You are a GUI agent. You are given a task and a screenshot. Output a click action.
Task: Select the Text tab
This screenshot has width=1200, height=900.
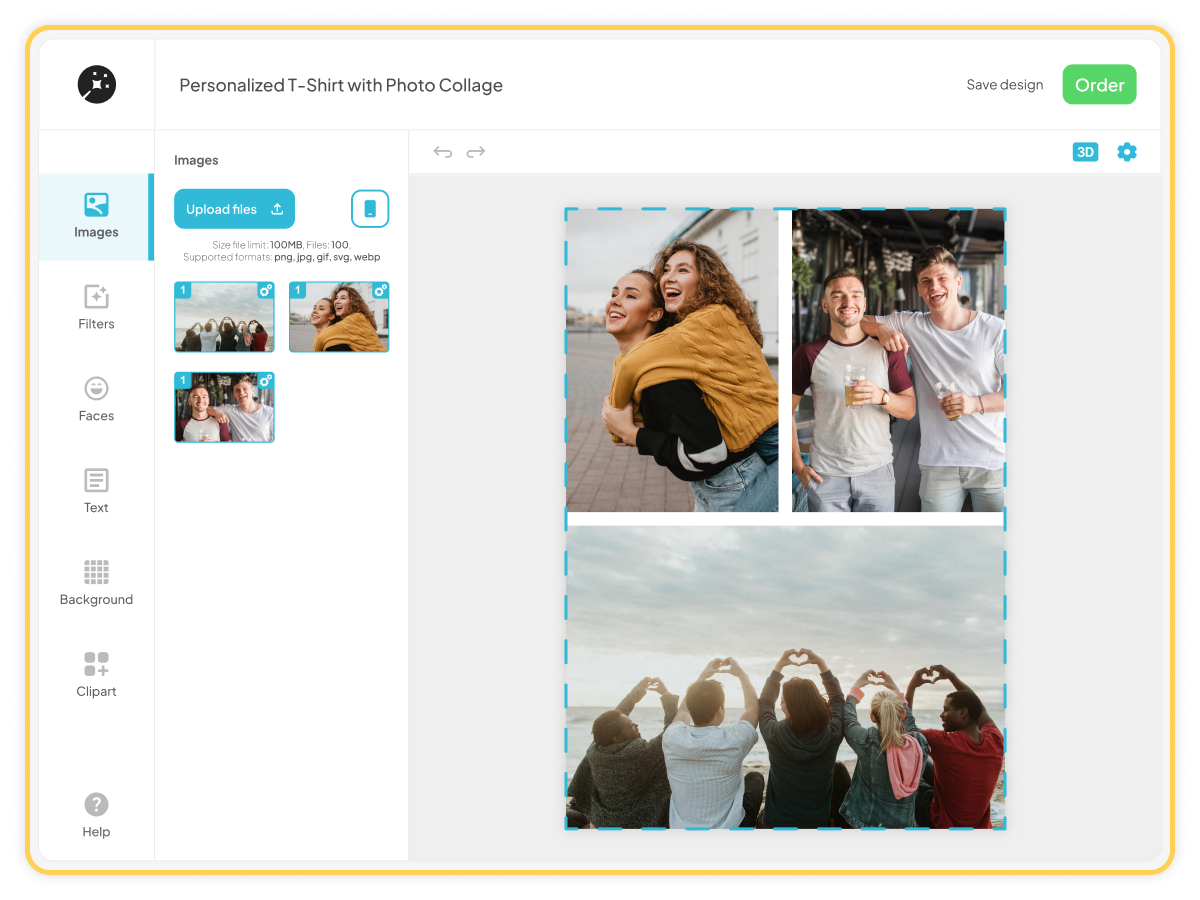tap(96, 492)
